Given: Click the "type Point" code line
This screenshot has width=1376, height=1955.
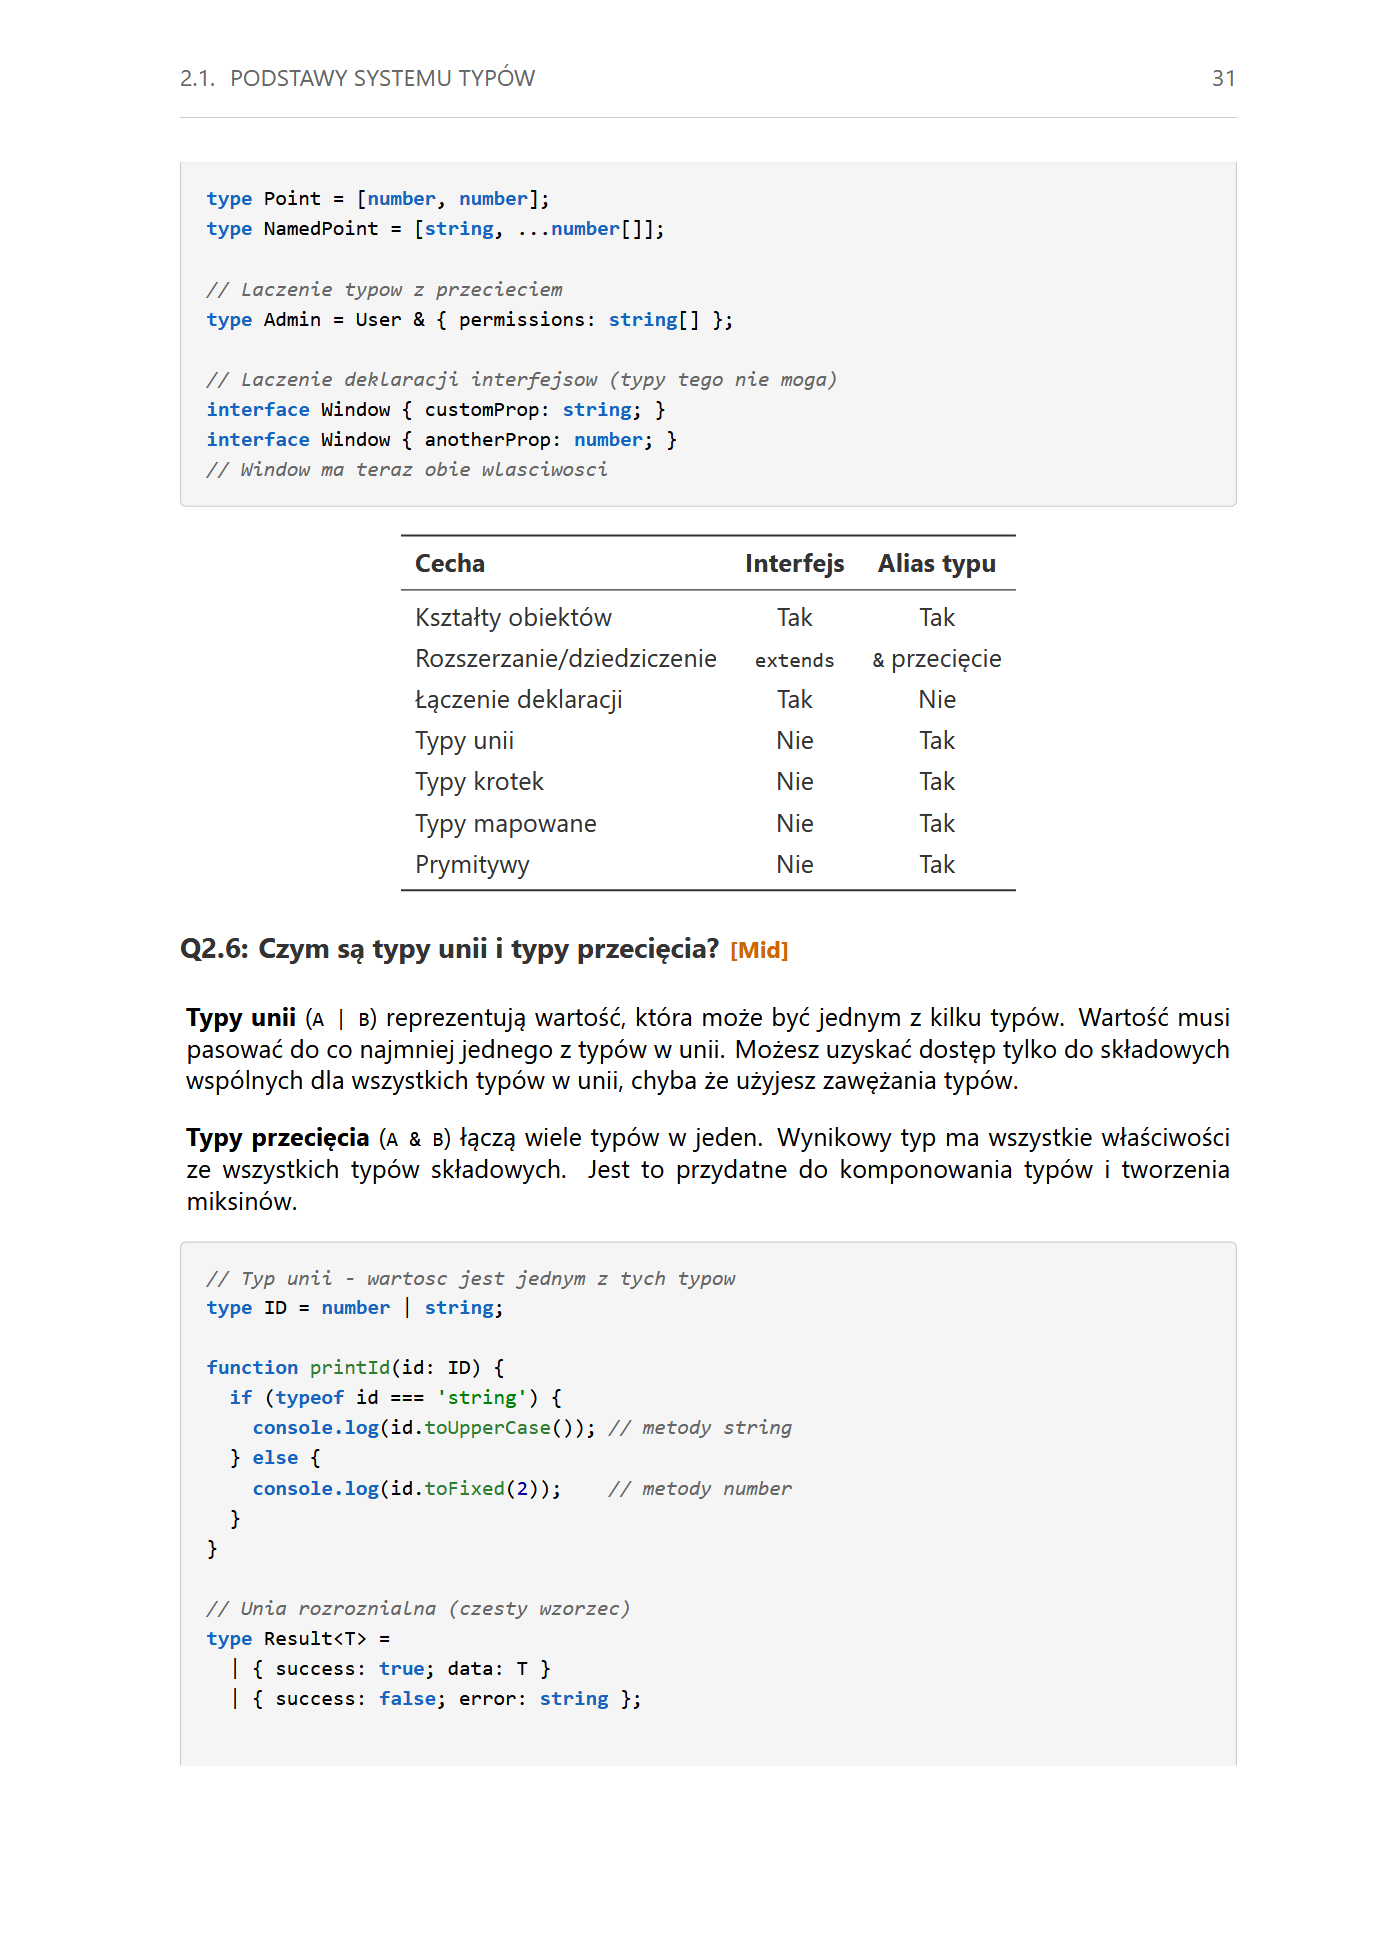Looking at the screenshot, I should (377, 199).
